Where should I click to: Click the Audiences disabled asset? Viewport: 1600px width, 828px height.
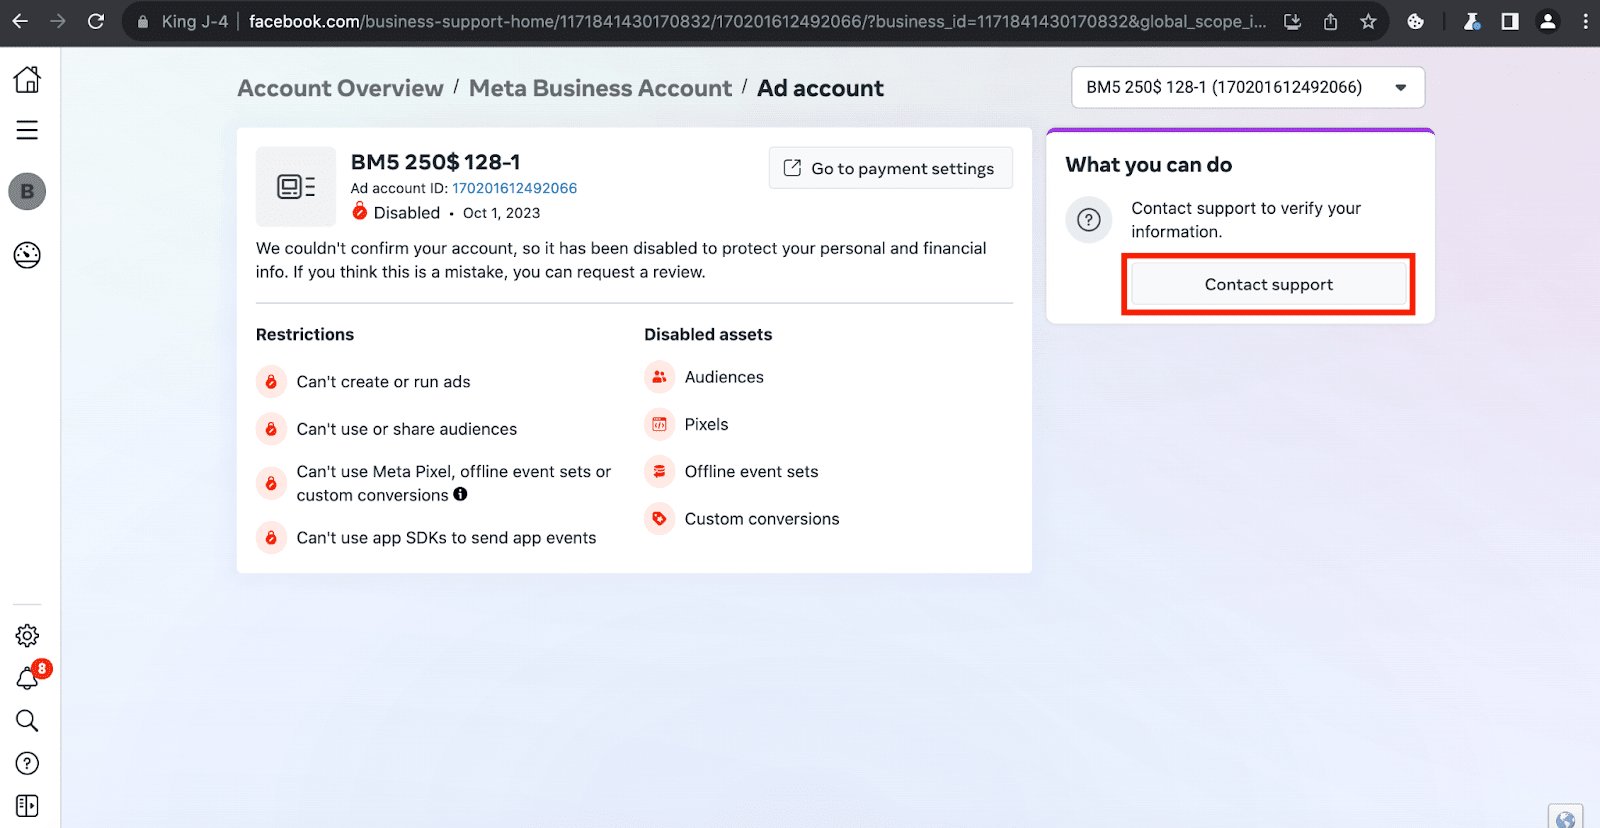click(x=724, y=377)
